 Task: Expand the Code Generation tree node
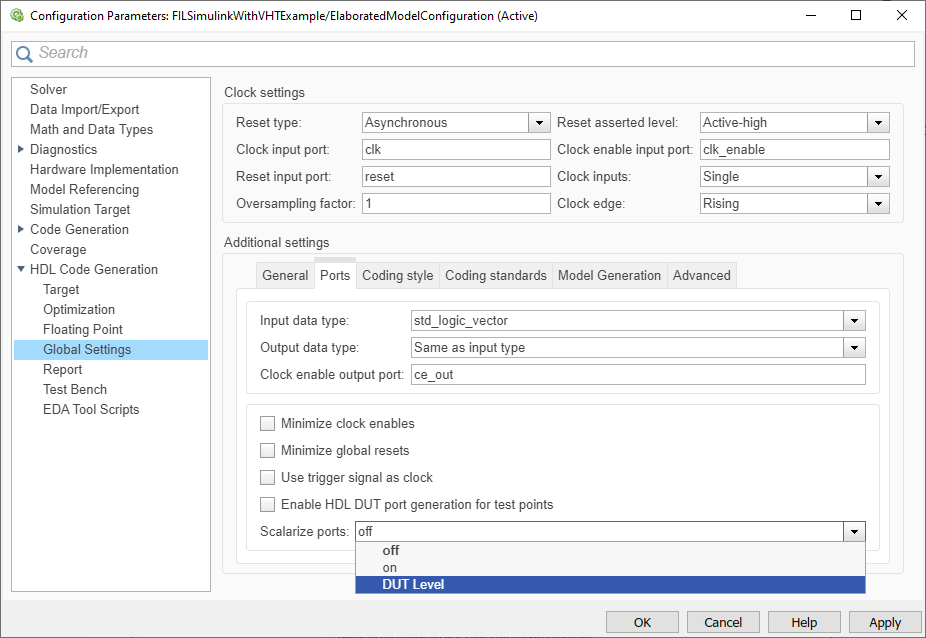click(21, 229)
